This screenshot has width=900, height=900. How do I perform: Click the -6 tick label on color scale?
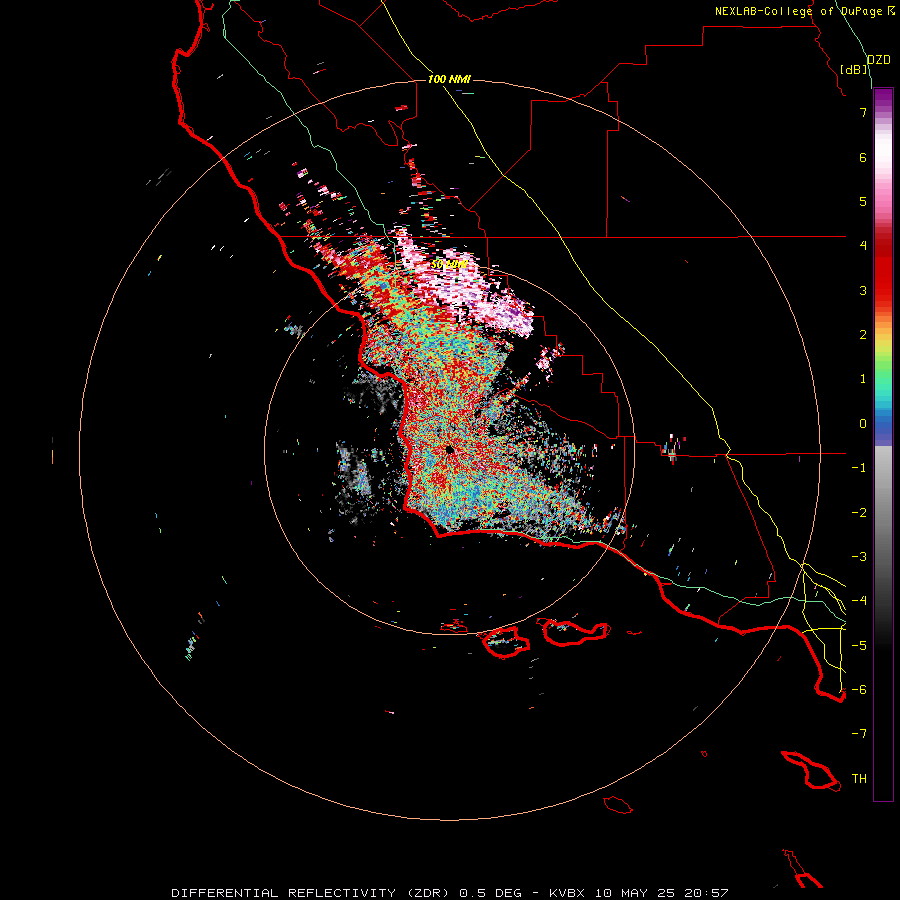(859, 690)
